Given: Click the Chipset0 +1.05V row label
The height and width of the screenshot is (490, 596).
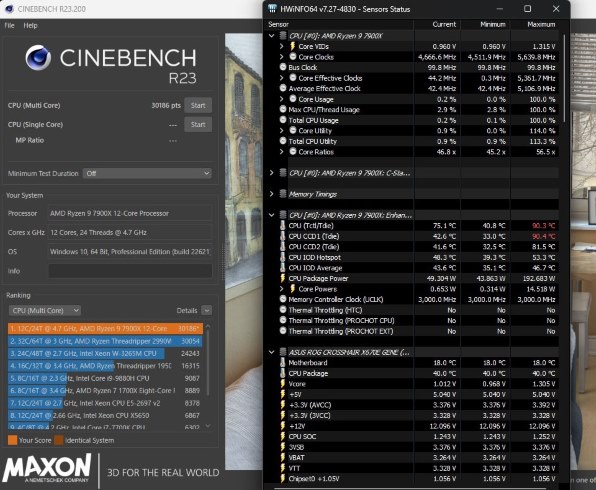Looking at the screenshot, I should (x=314, y=479).
